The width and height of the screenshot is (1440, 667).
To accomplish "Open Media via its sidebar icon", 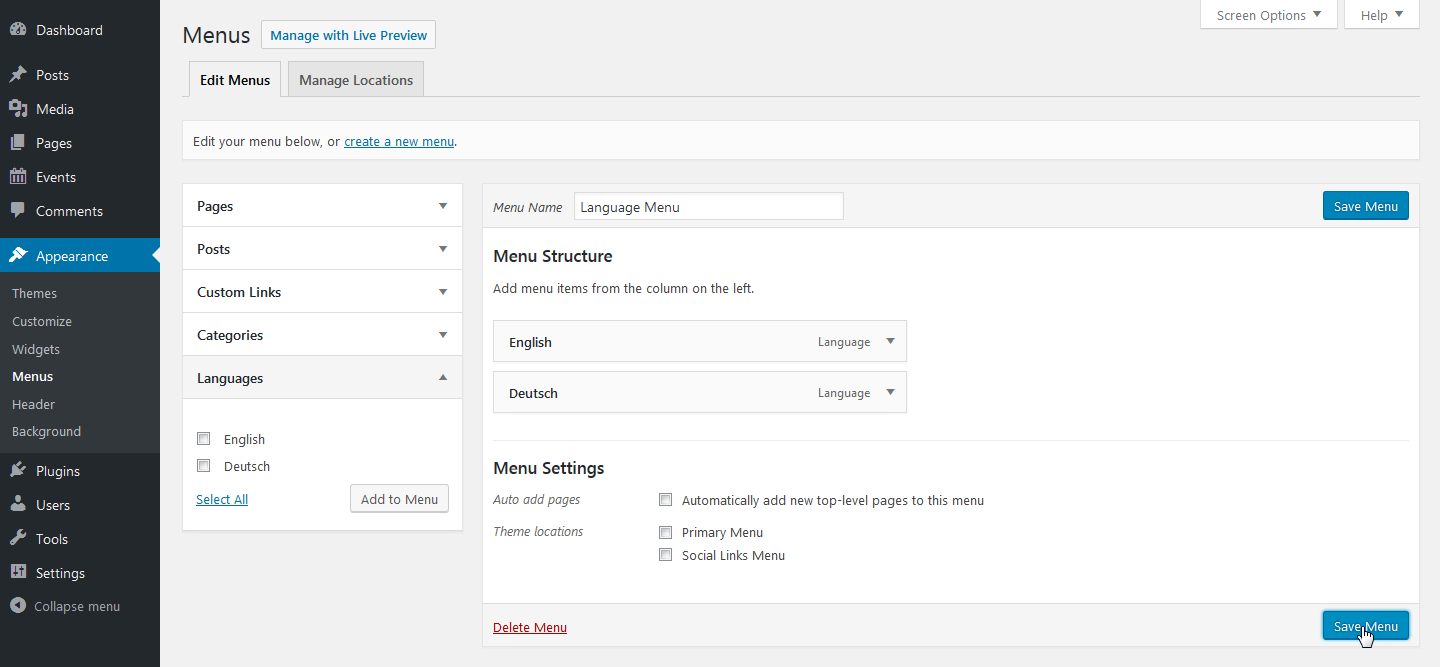I will click(x=18, y=109).
